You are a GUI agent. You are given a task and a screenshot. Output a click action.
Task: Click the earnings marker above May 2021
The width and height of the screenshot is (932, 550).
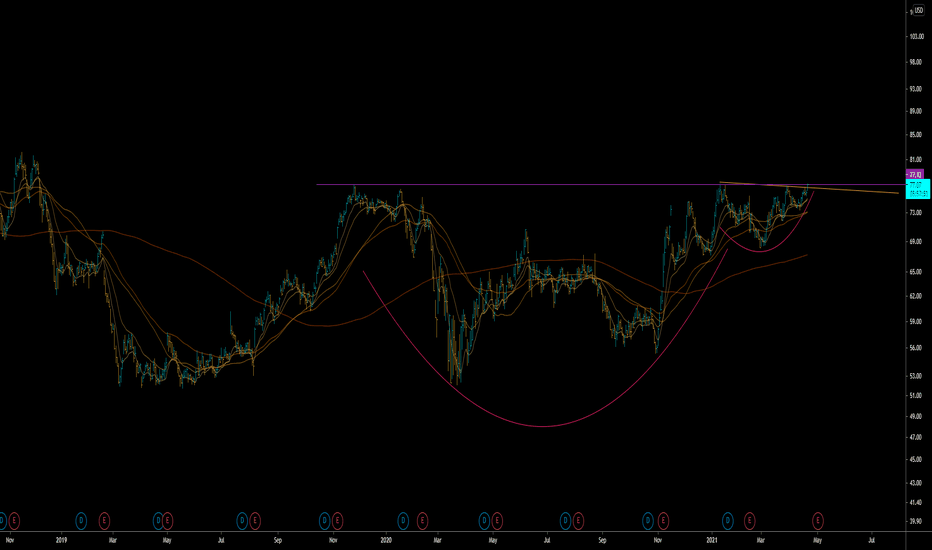coord(818,521)
